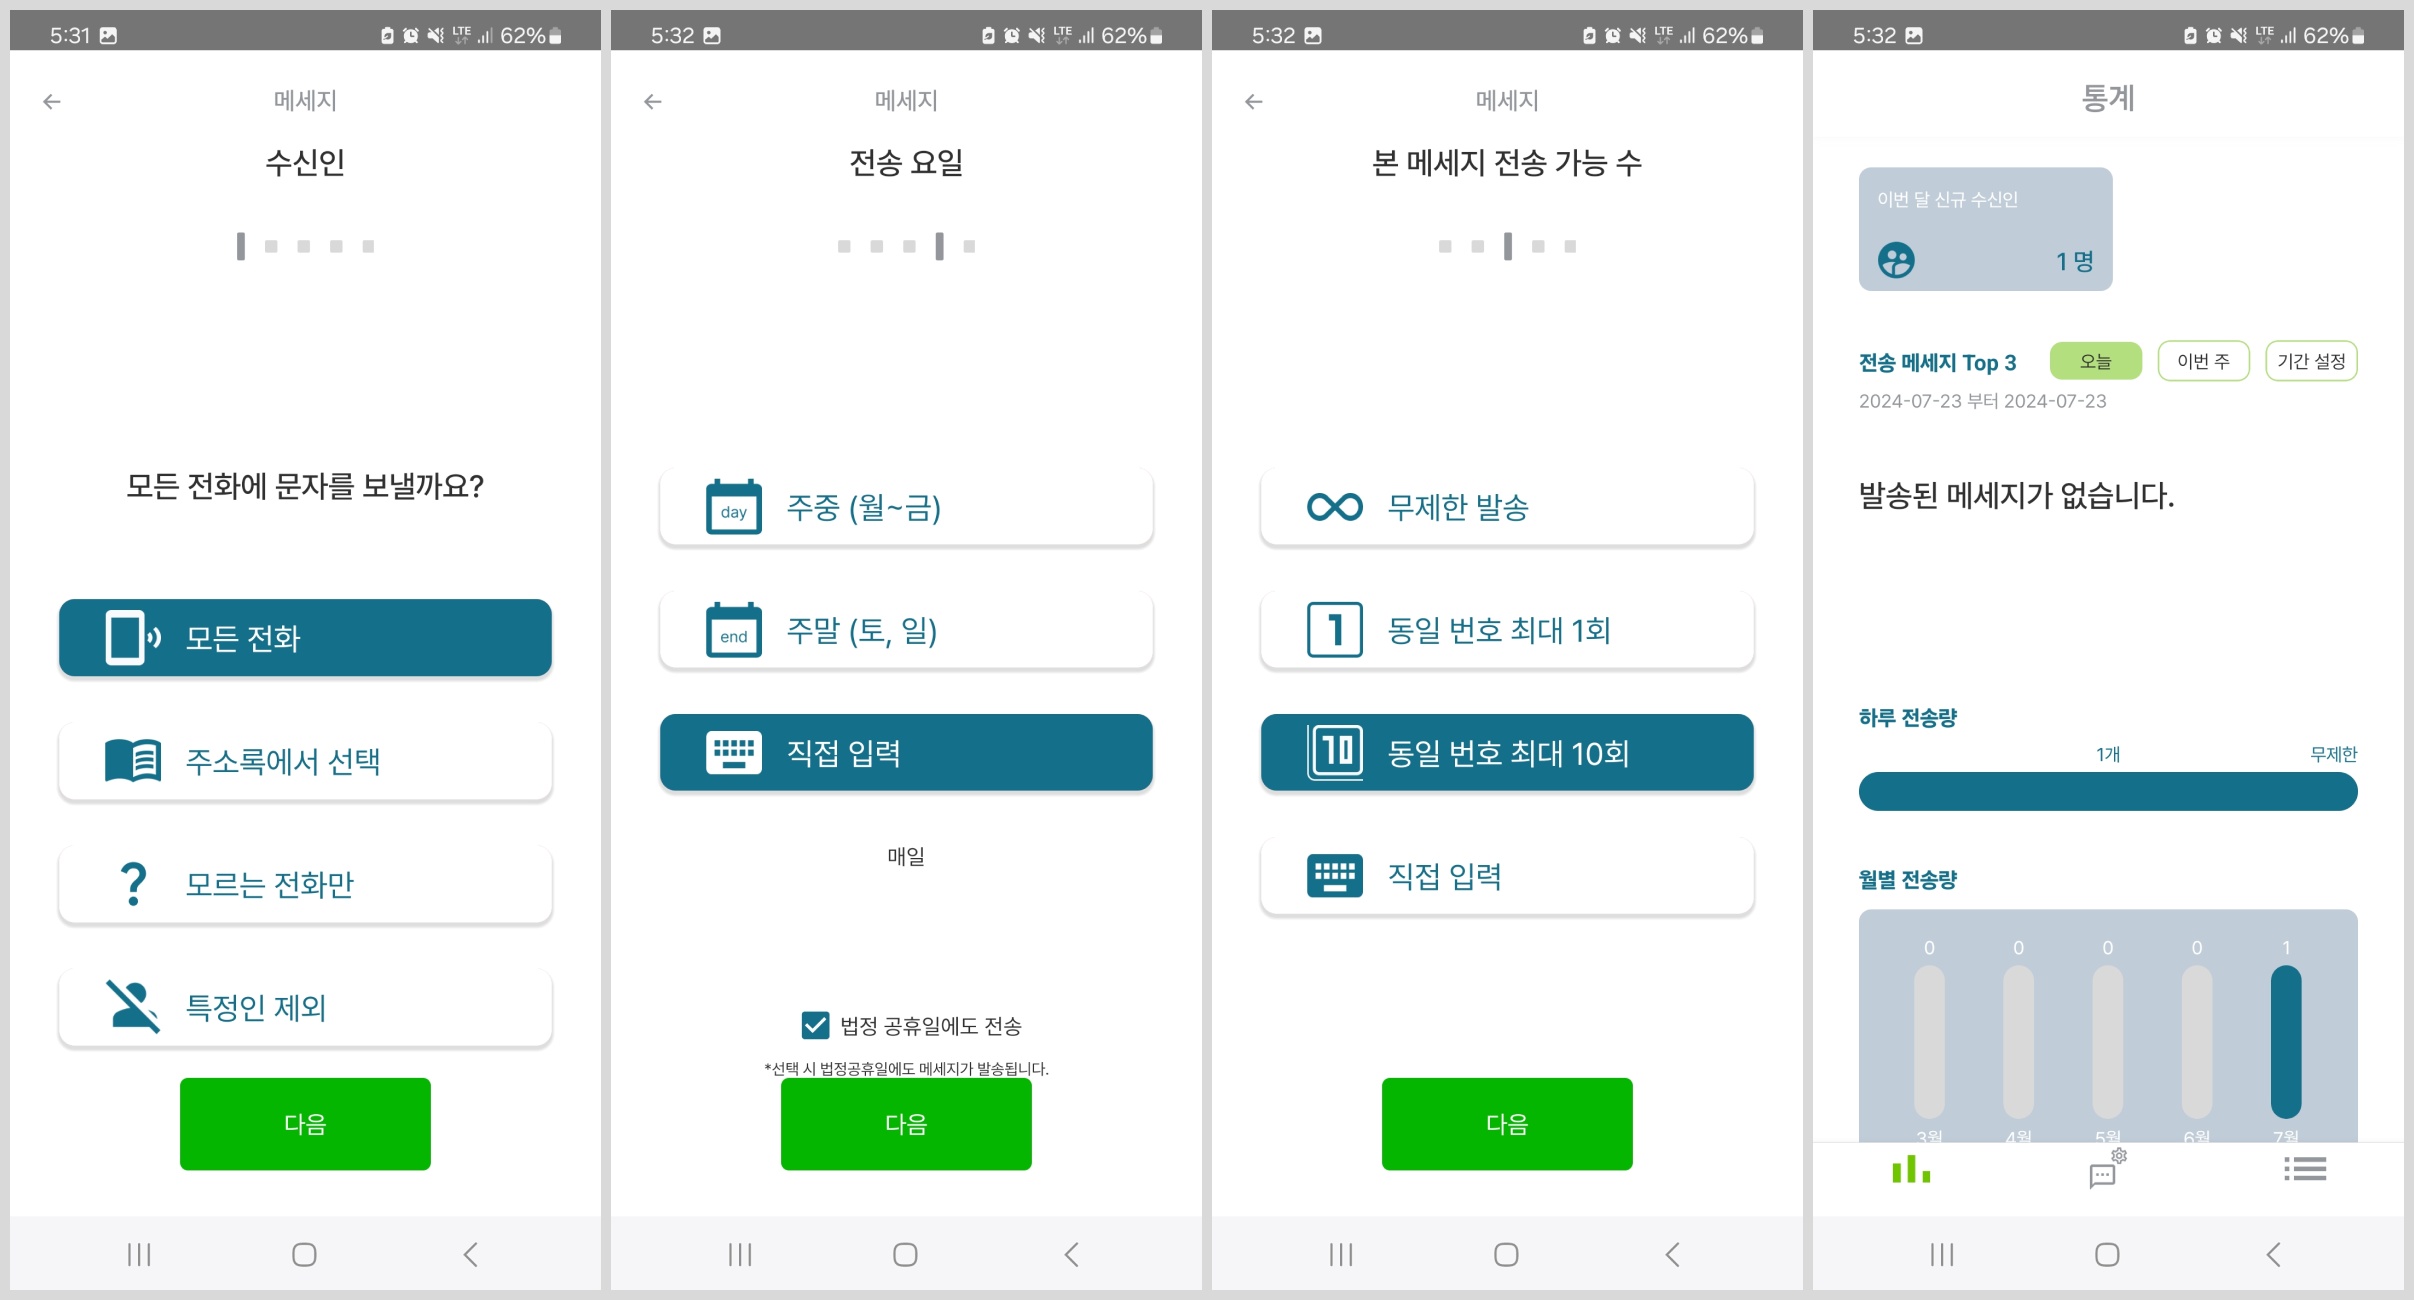Toggle 법정 공휴일에도 전송 checkbox
Image resolution: width=2414 pixels, height=1300 pixels.
click(x=807, y=1023)
